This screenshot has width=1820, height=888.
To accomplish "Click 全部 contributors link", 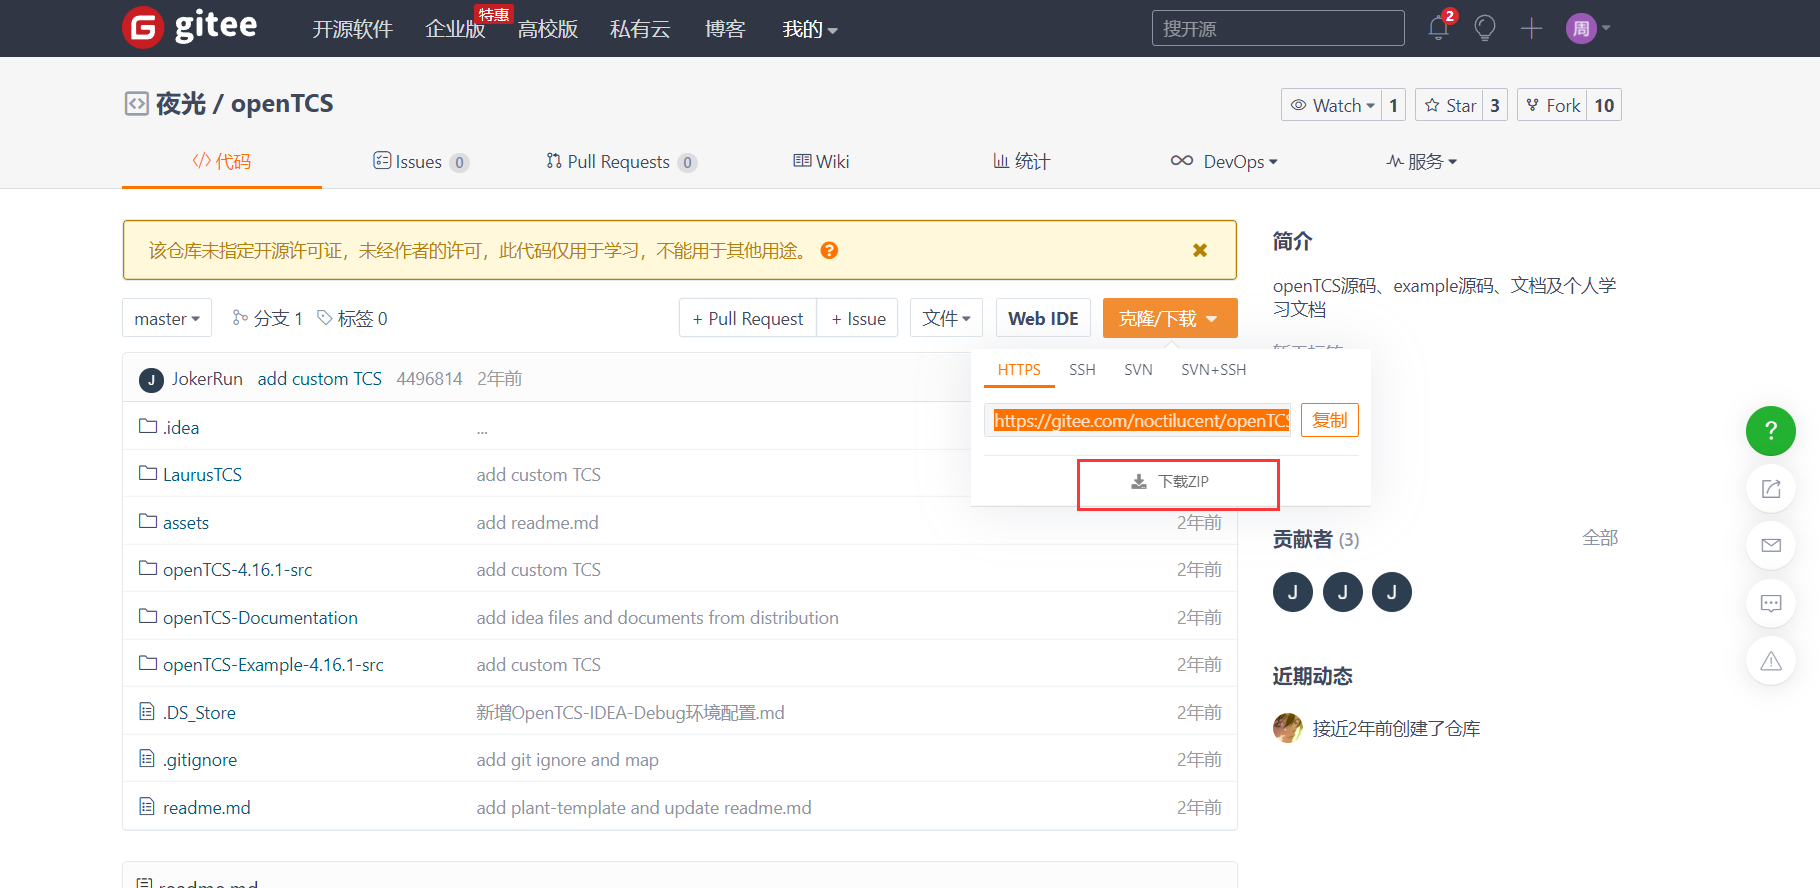I will click(x=1600, y=538).
